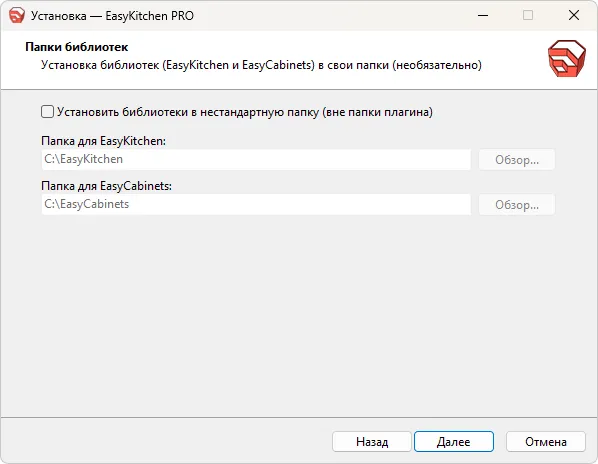Click the C:\EasyKitchen folder path field
The width and height of the screenshot is (598, 464).
[256, 159]
